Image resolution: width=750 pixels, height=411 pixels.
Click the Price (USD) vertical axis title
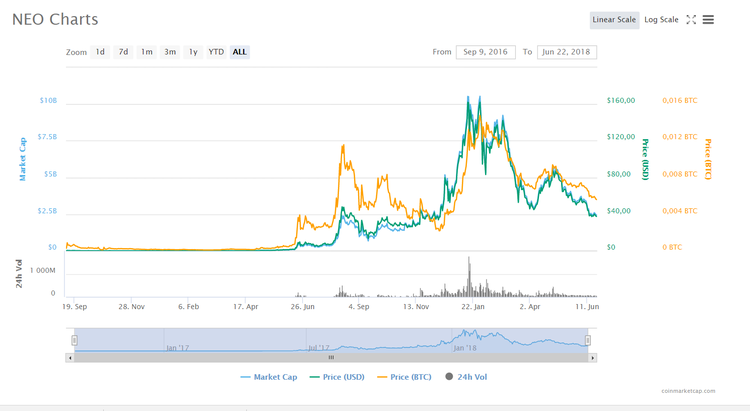tap(645, 159)
